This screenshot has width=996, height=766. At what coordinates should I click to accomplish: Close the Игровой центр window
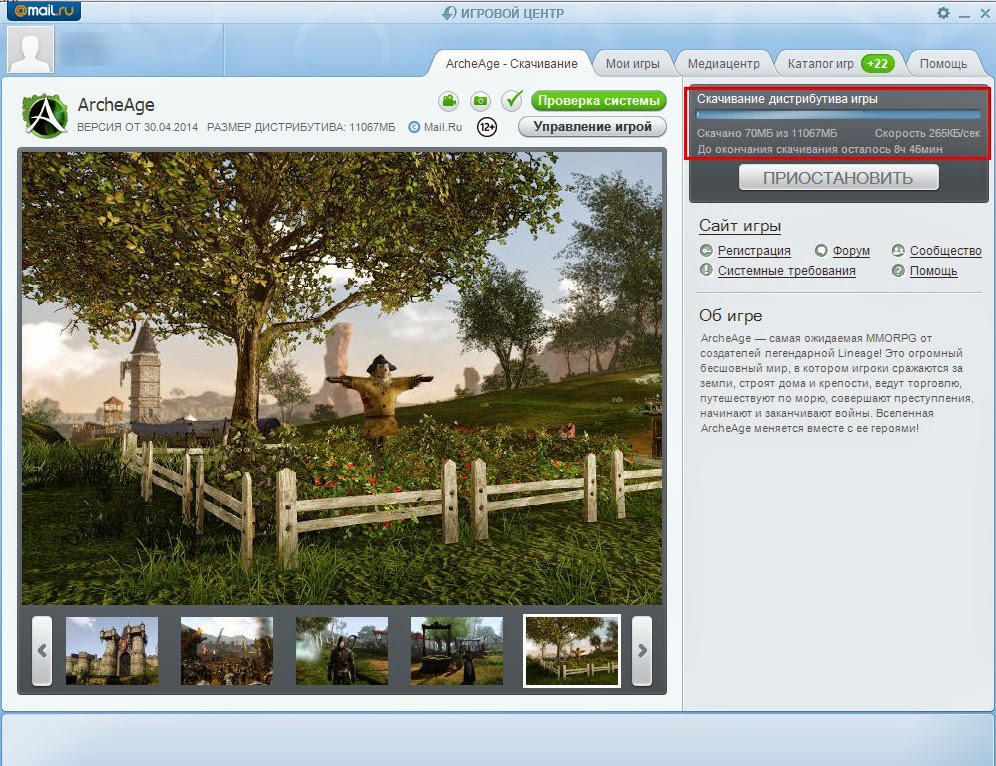tap(985, 13)
